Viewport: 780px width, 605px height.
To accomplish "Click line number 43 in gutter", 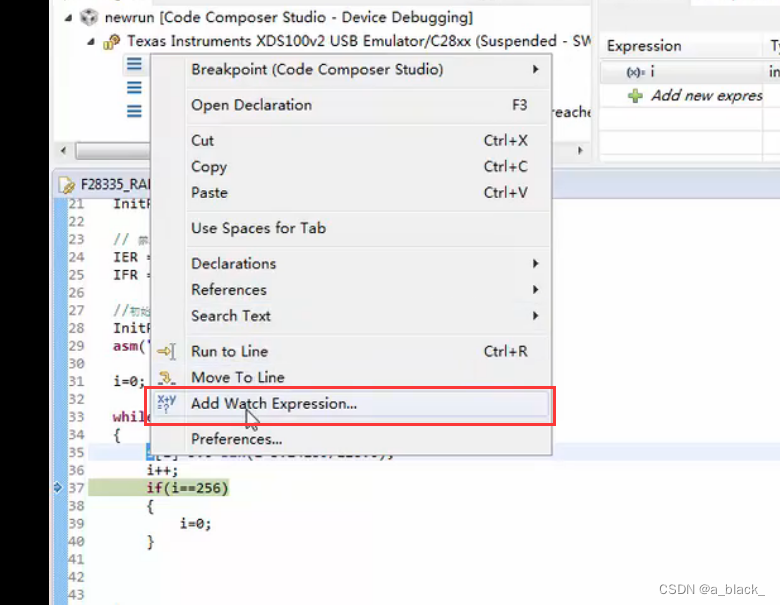I will tap(76, 595).
